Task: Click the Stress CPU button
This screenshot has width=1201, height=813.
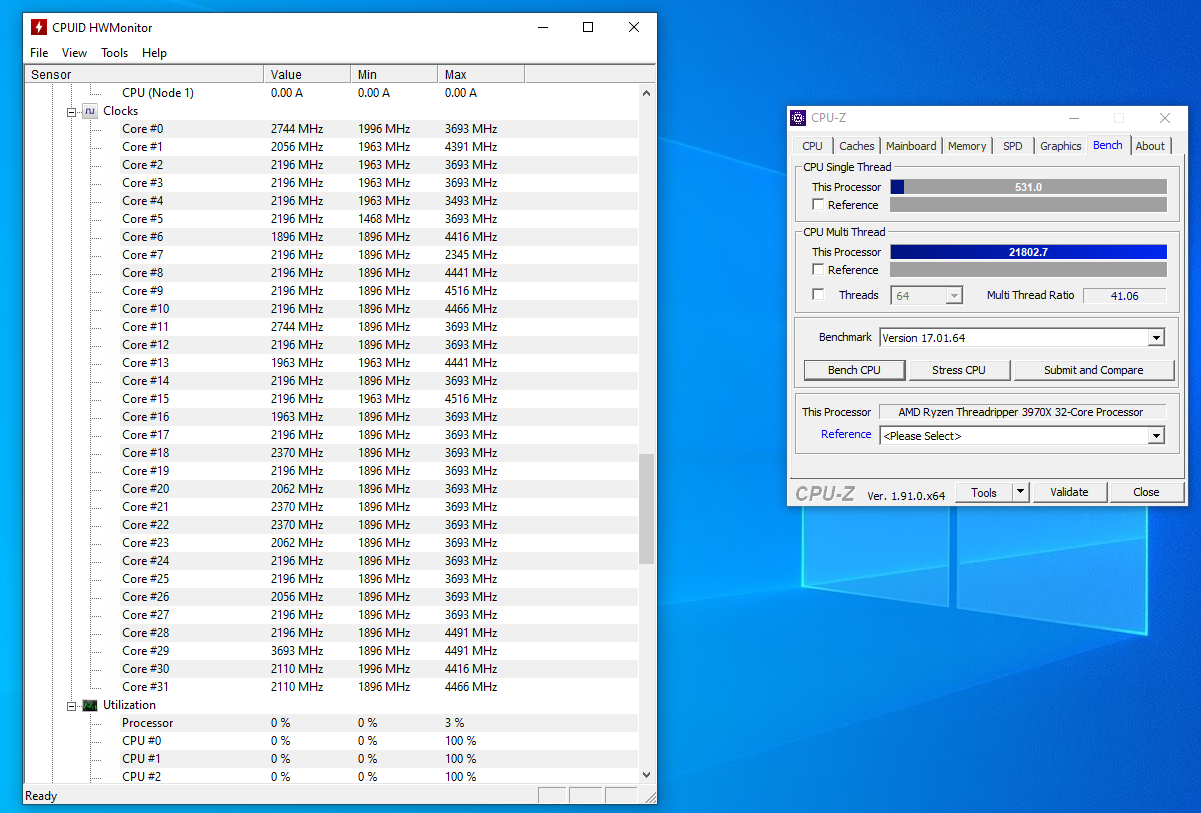Action: tap(959, 370)
